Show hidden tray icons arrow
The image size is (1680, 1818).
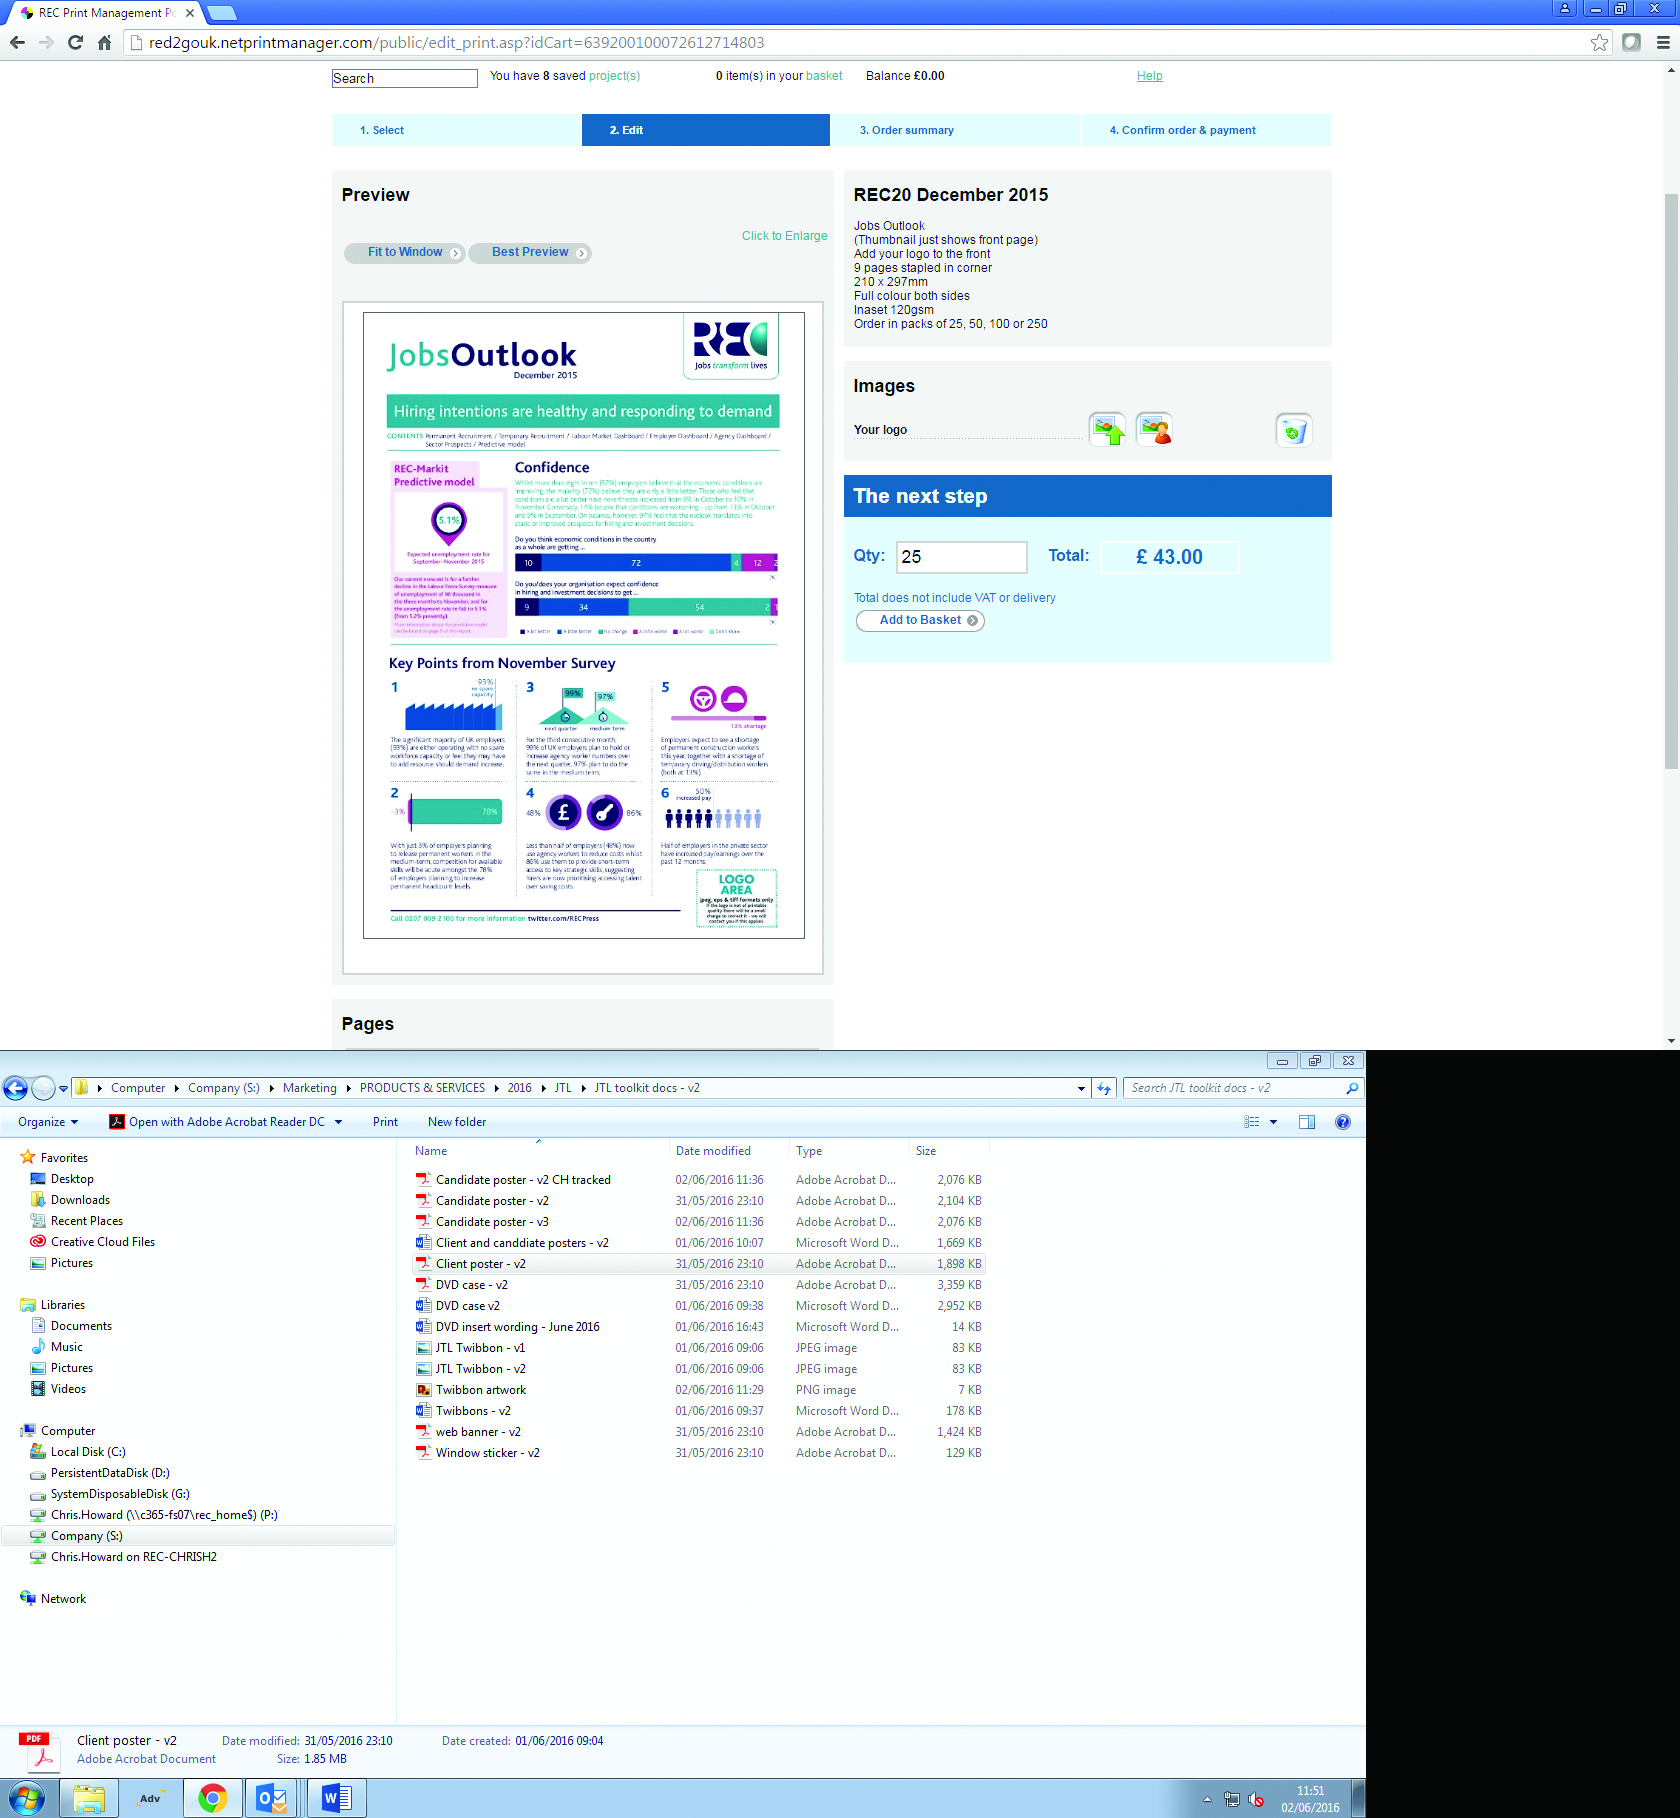pos(1207,1800)
